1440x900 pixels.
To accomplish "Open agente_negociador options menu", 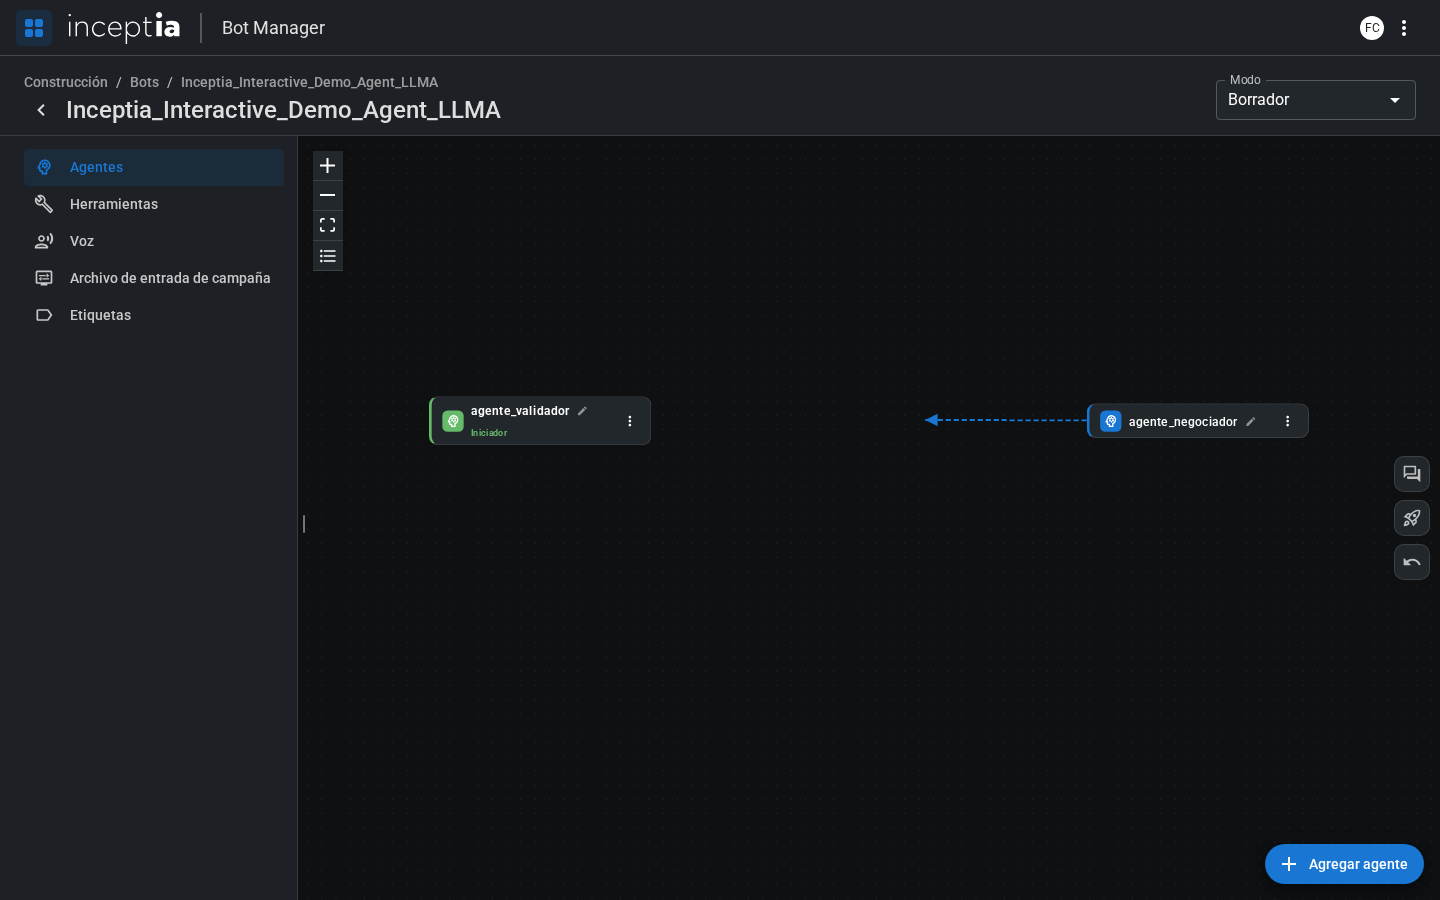I will tap(1288, 421).
